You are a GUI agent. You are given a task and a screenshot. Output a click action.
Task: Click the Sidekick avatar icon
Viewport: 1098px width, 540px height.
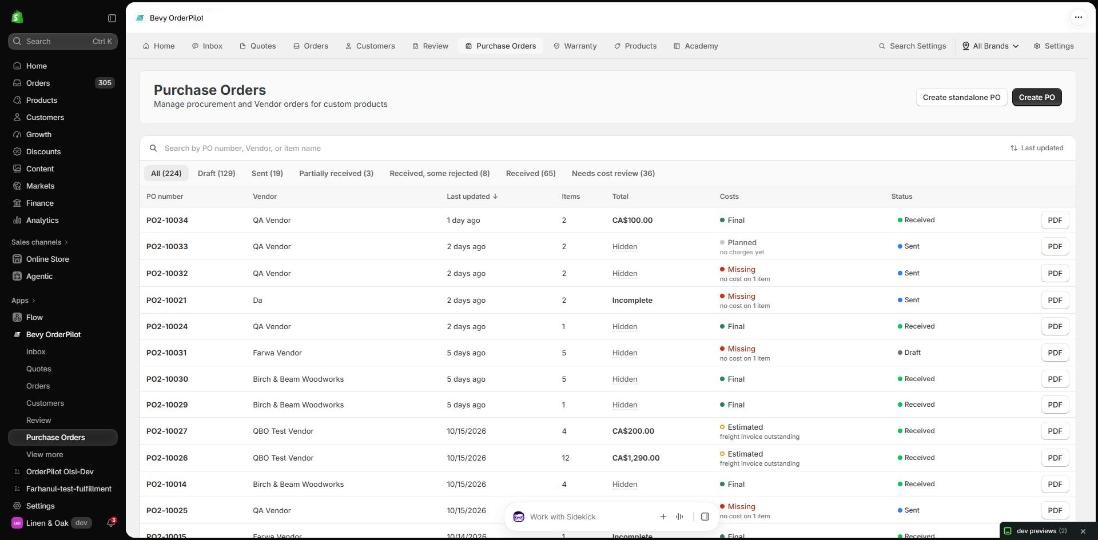[x=518, y=517]
